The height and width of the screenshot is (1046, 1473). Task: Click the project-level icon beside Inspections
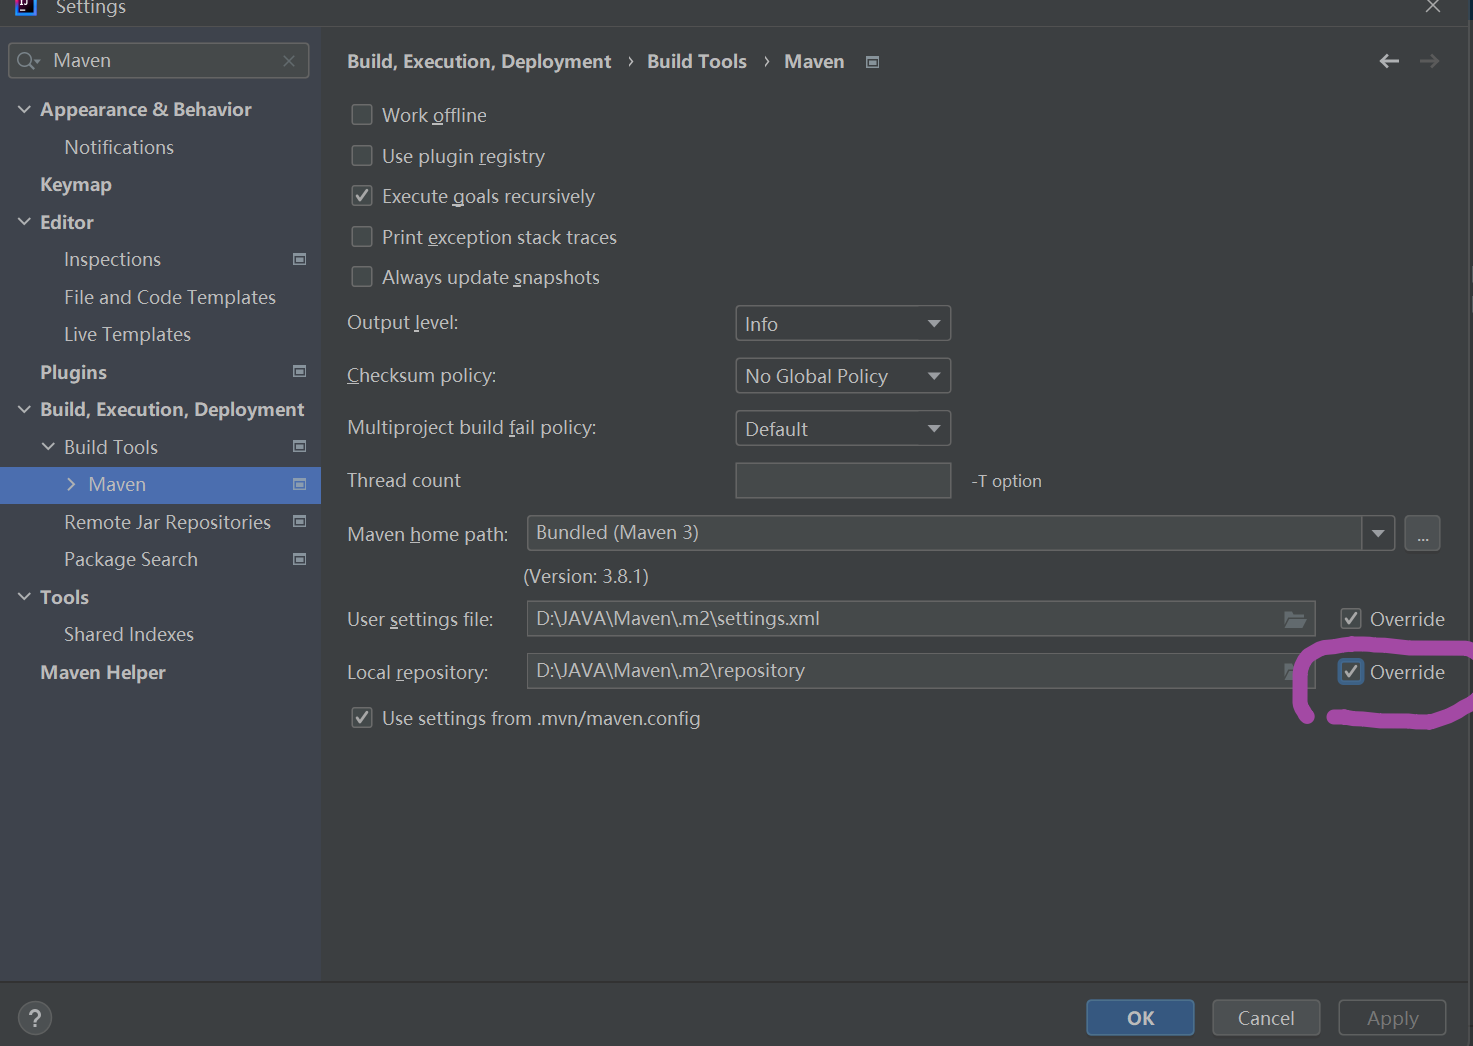point(299,259)
